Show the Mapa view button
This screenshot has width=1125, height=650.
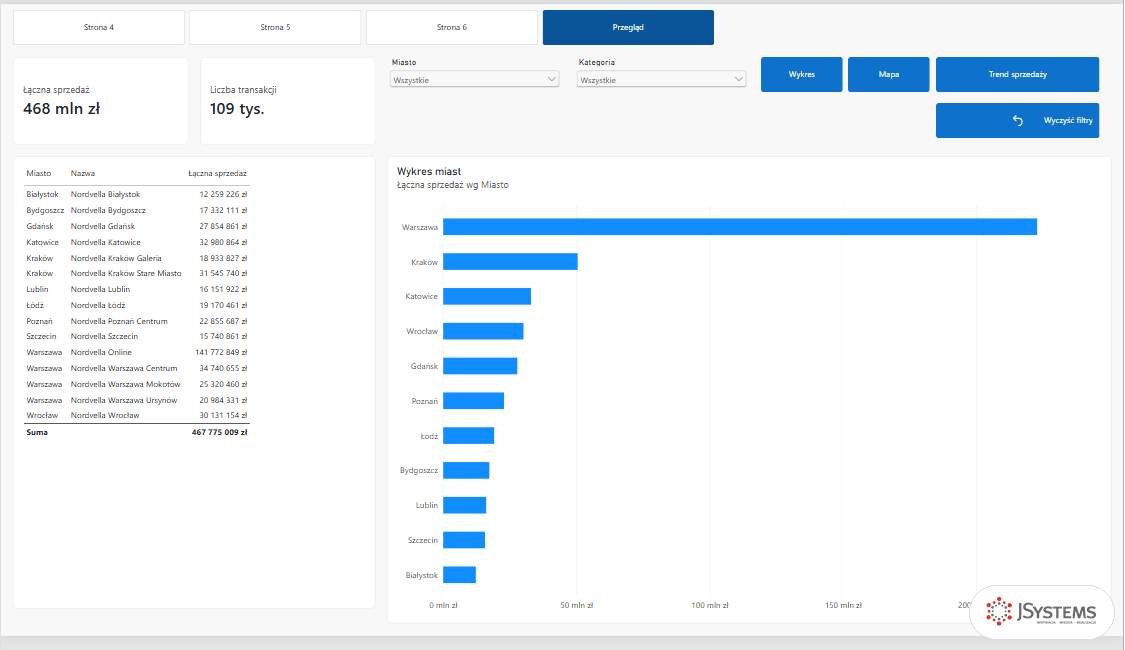click(x=889, y=75)
